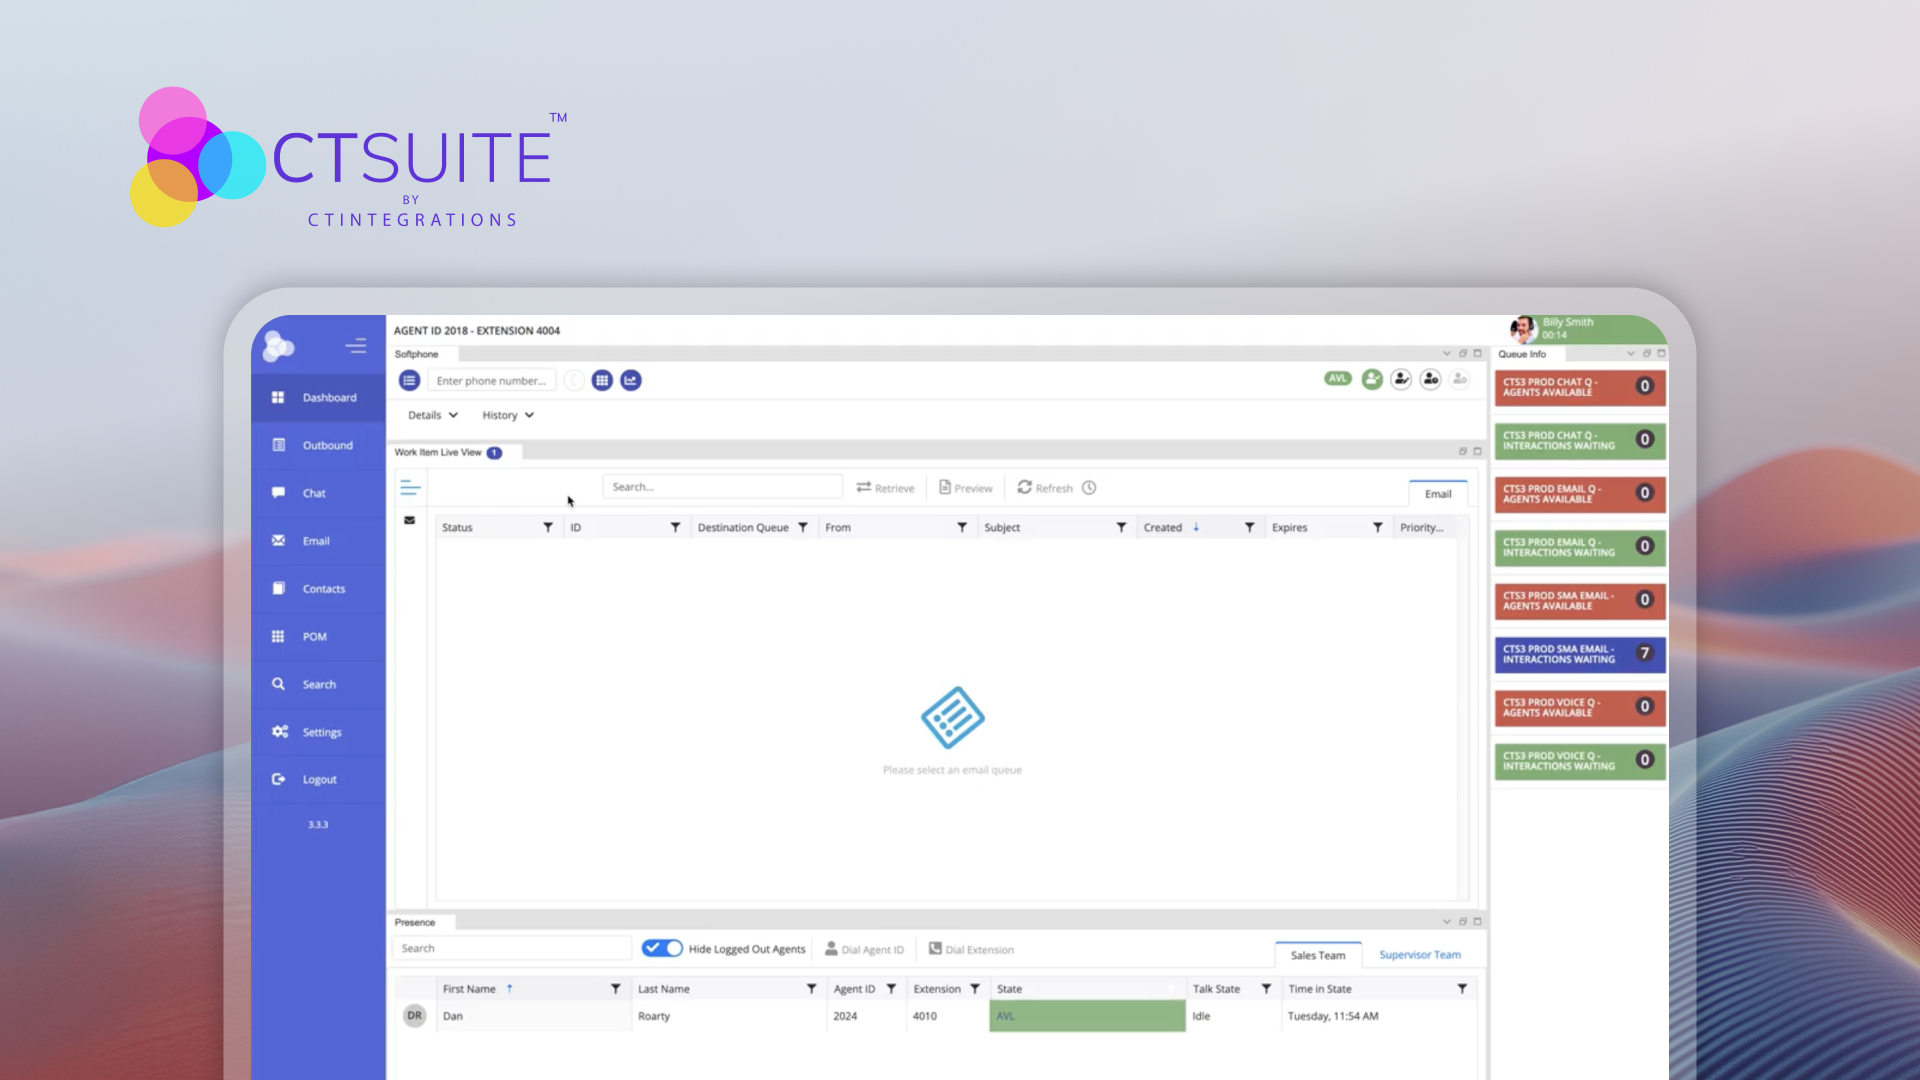Open the Dashboard sidebar item
The height and width of the screenshot is (1080, 1920).
[318, 397]
